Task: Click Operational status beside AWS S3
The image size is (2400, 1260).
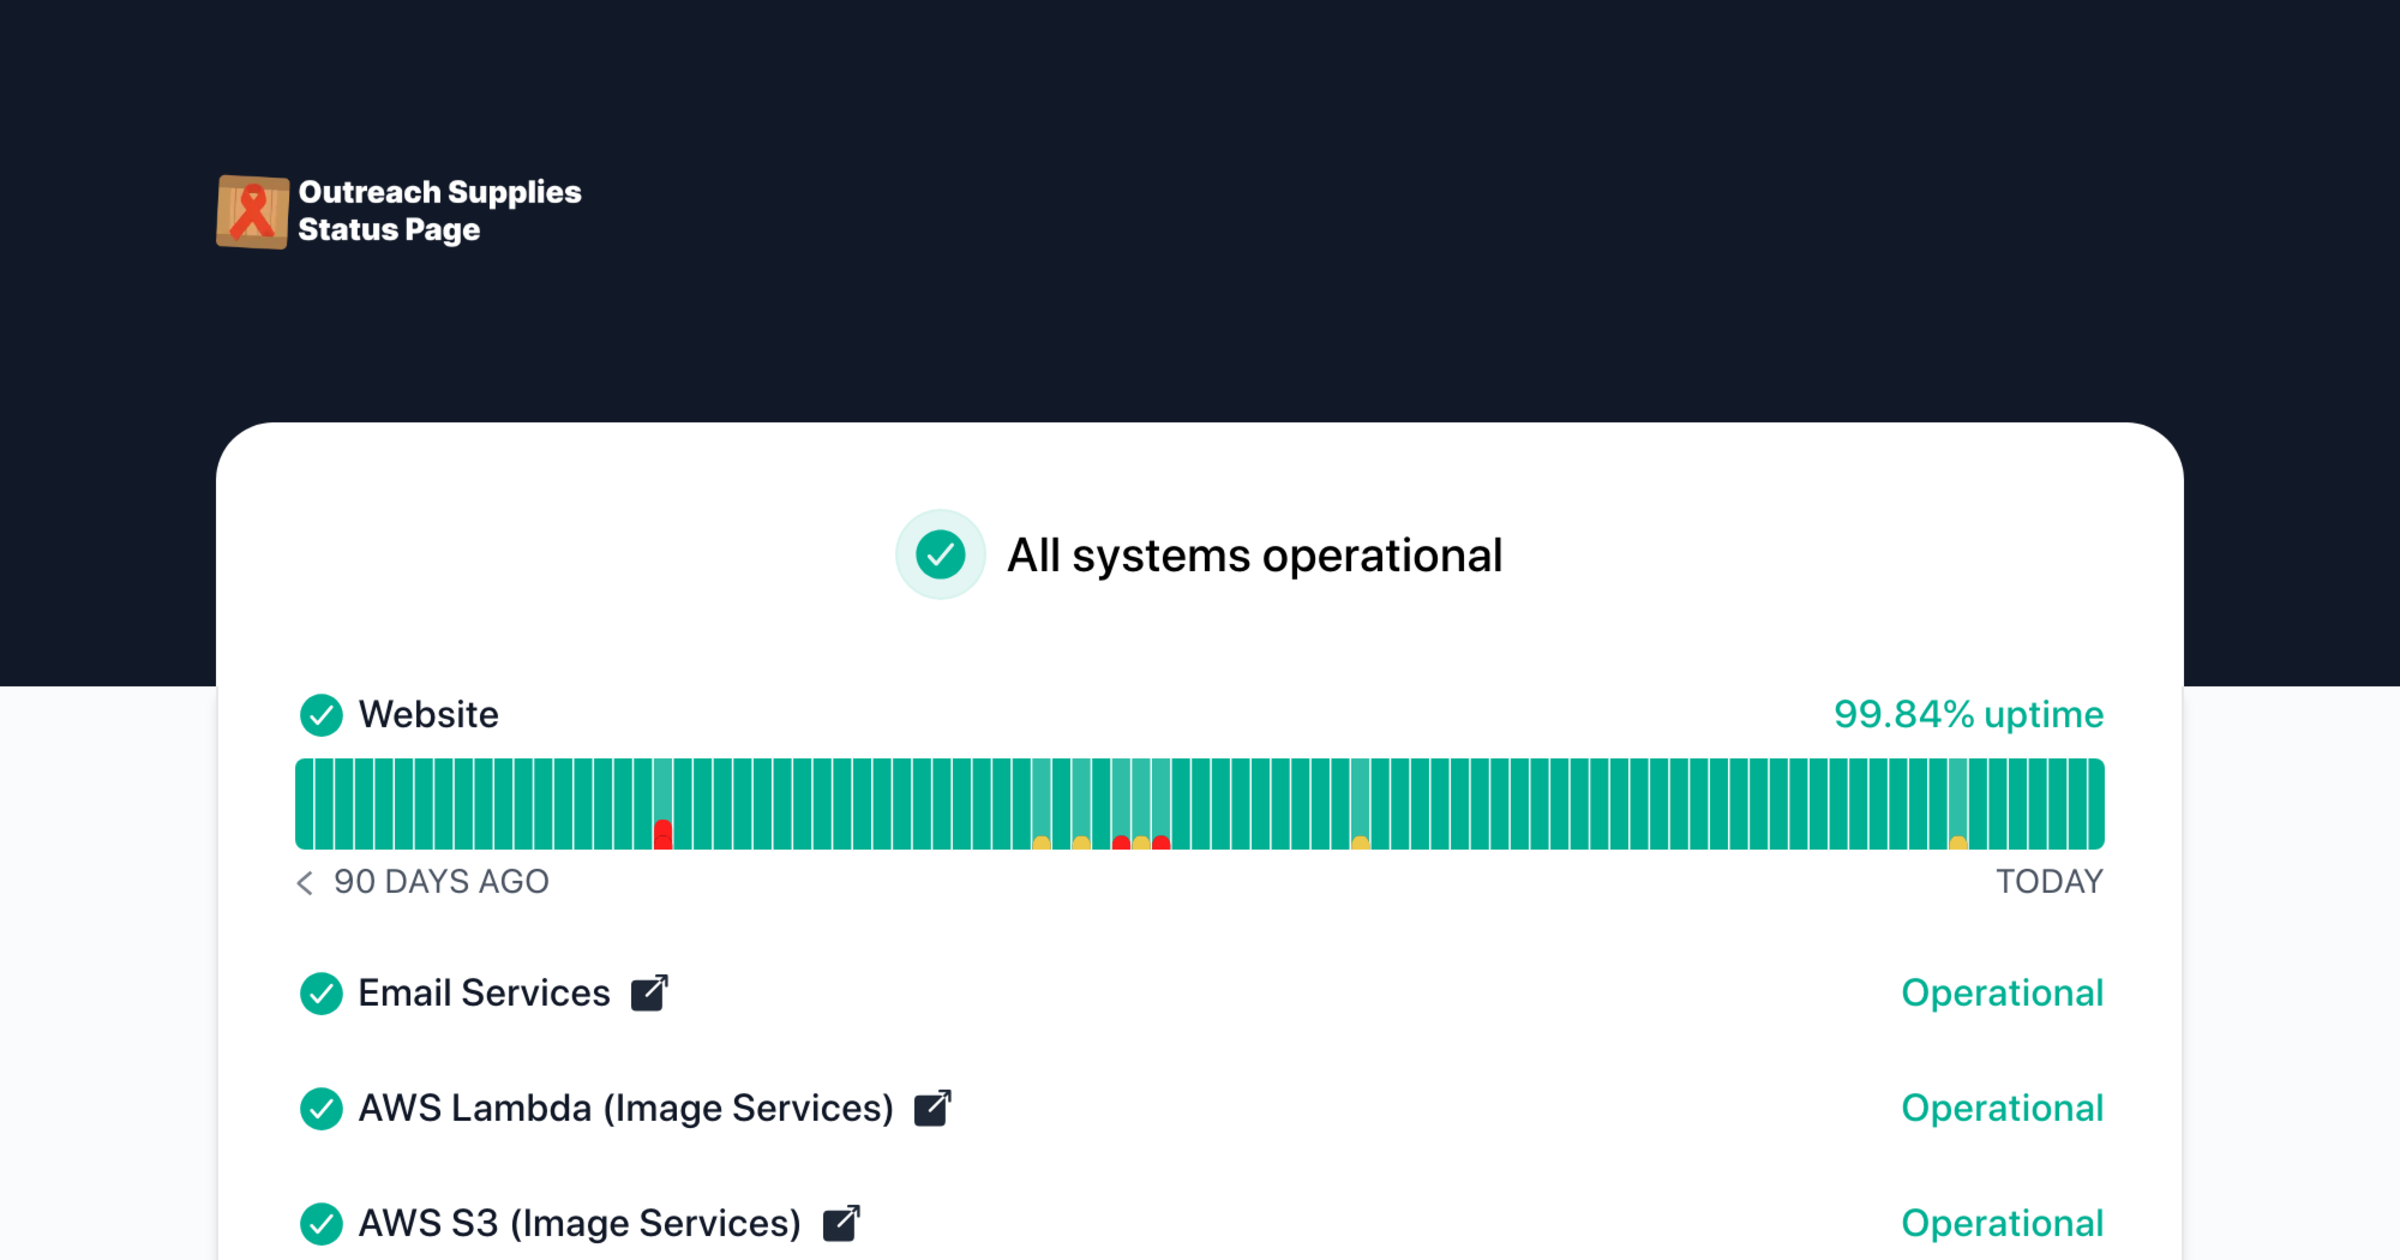Action: tap(2002, 1223)
